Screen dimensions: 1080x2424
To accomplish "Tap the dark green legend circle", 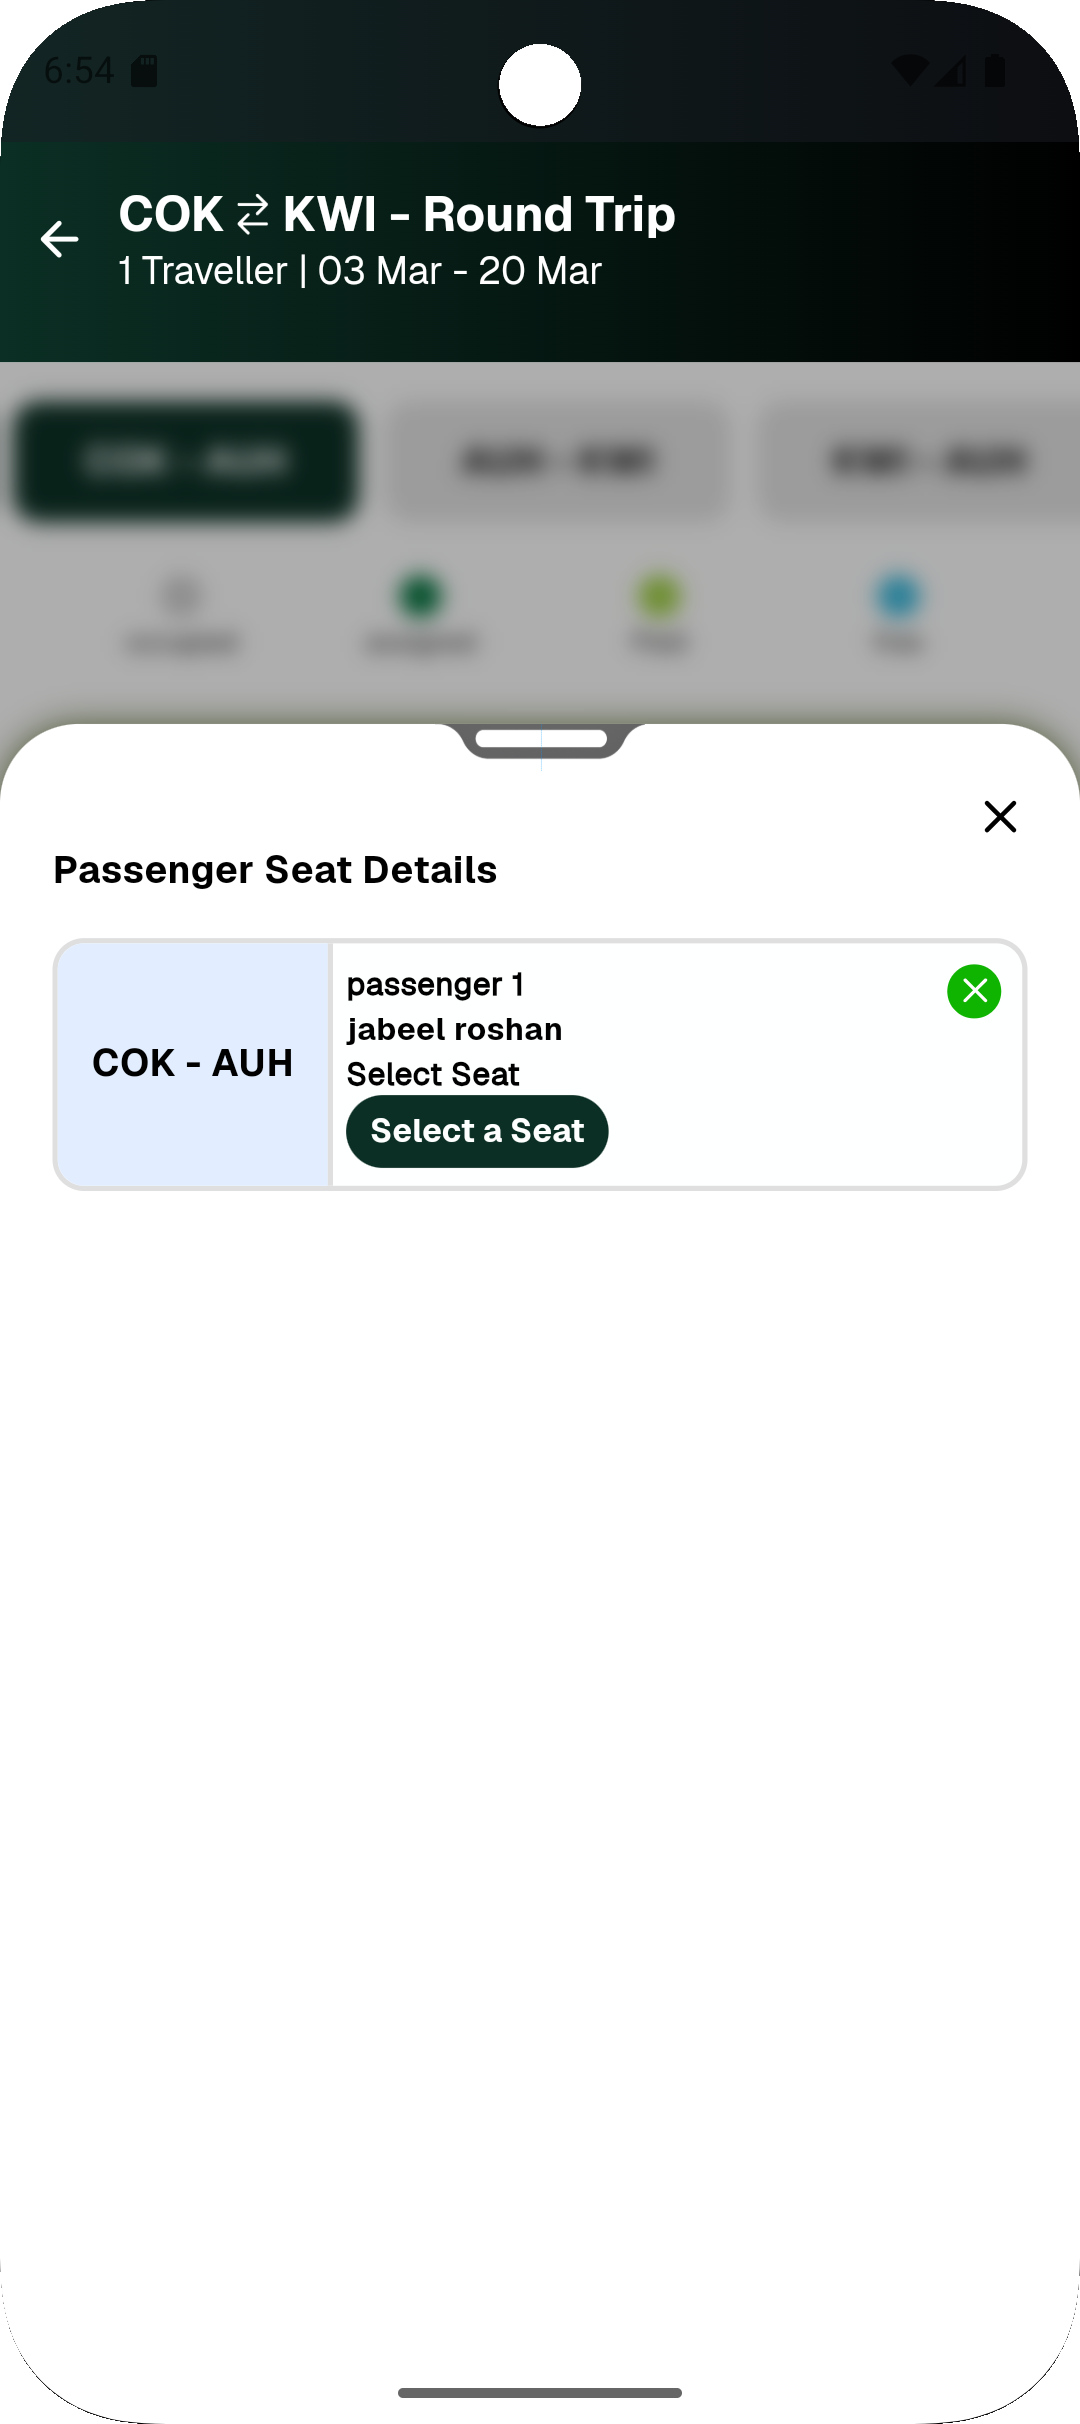I will (x=420, y=597).
